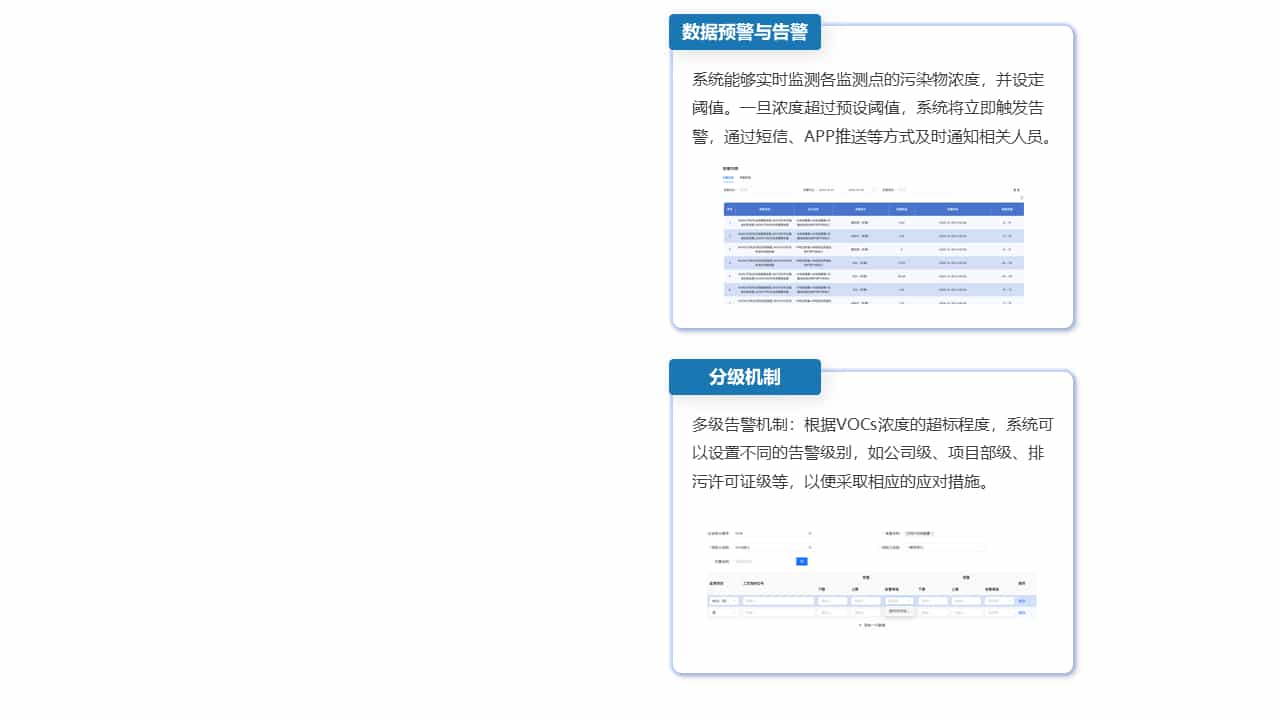Screen dimensions: 1280x720
Task: Click the query text right of alert filters
Action: coord(1016,189)
